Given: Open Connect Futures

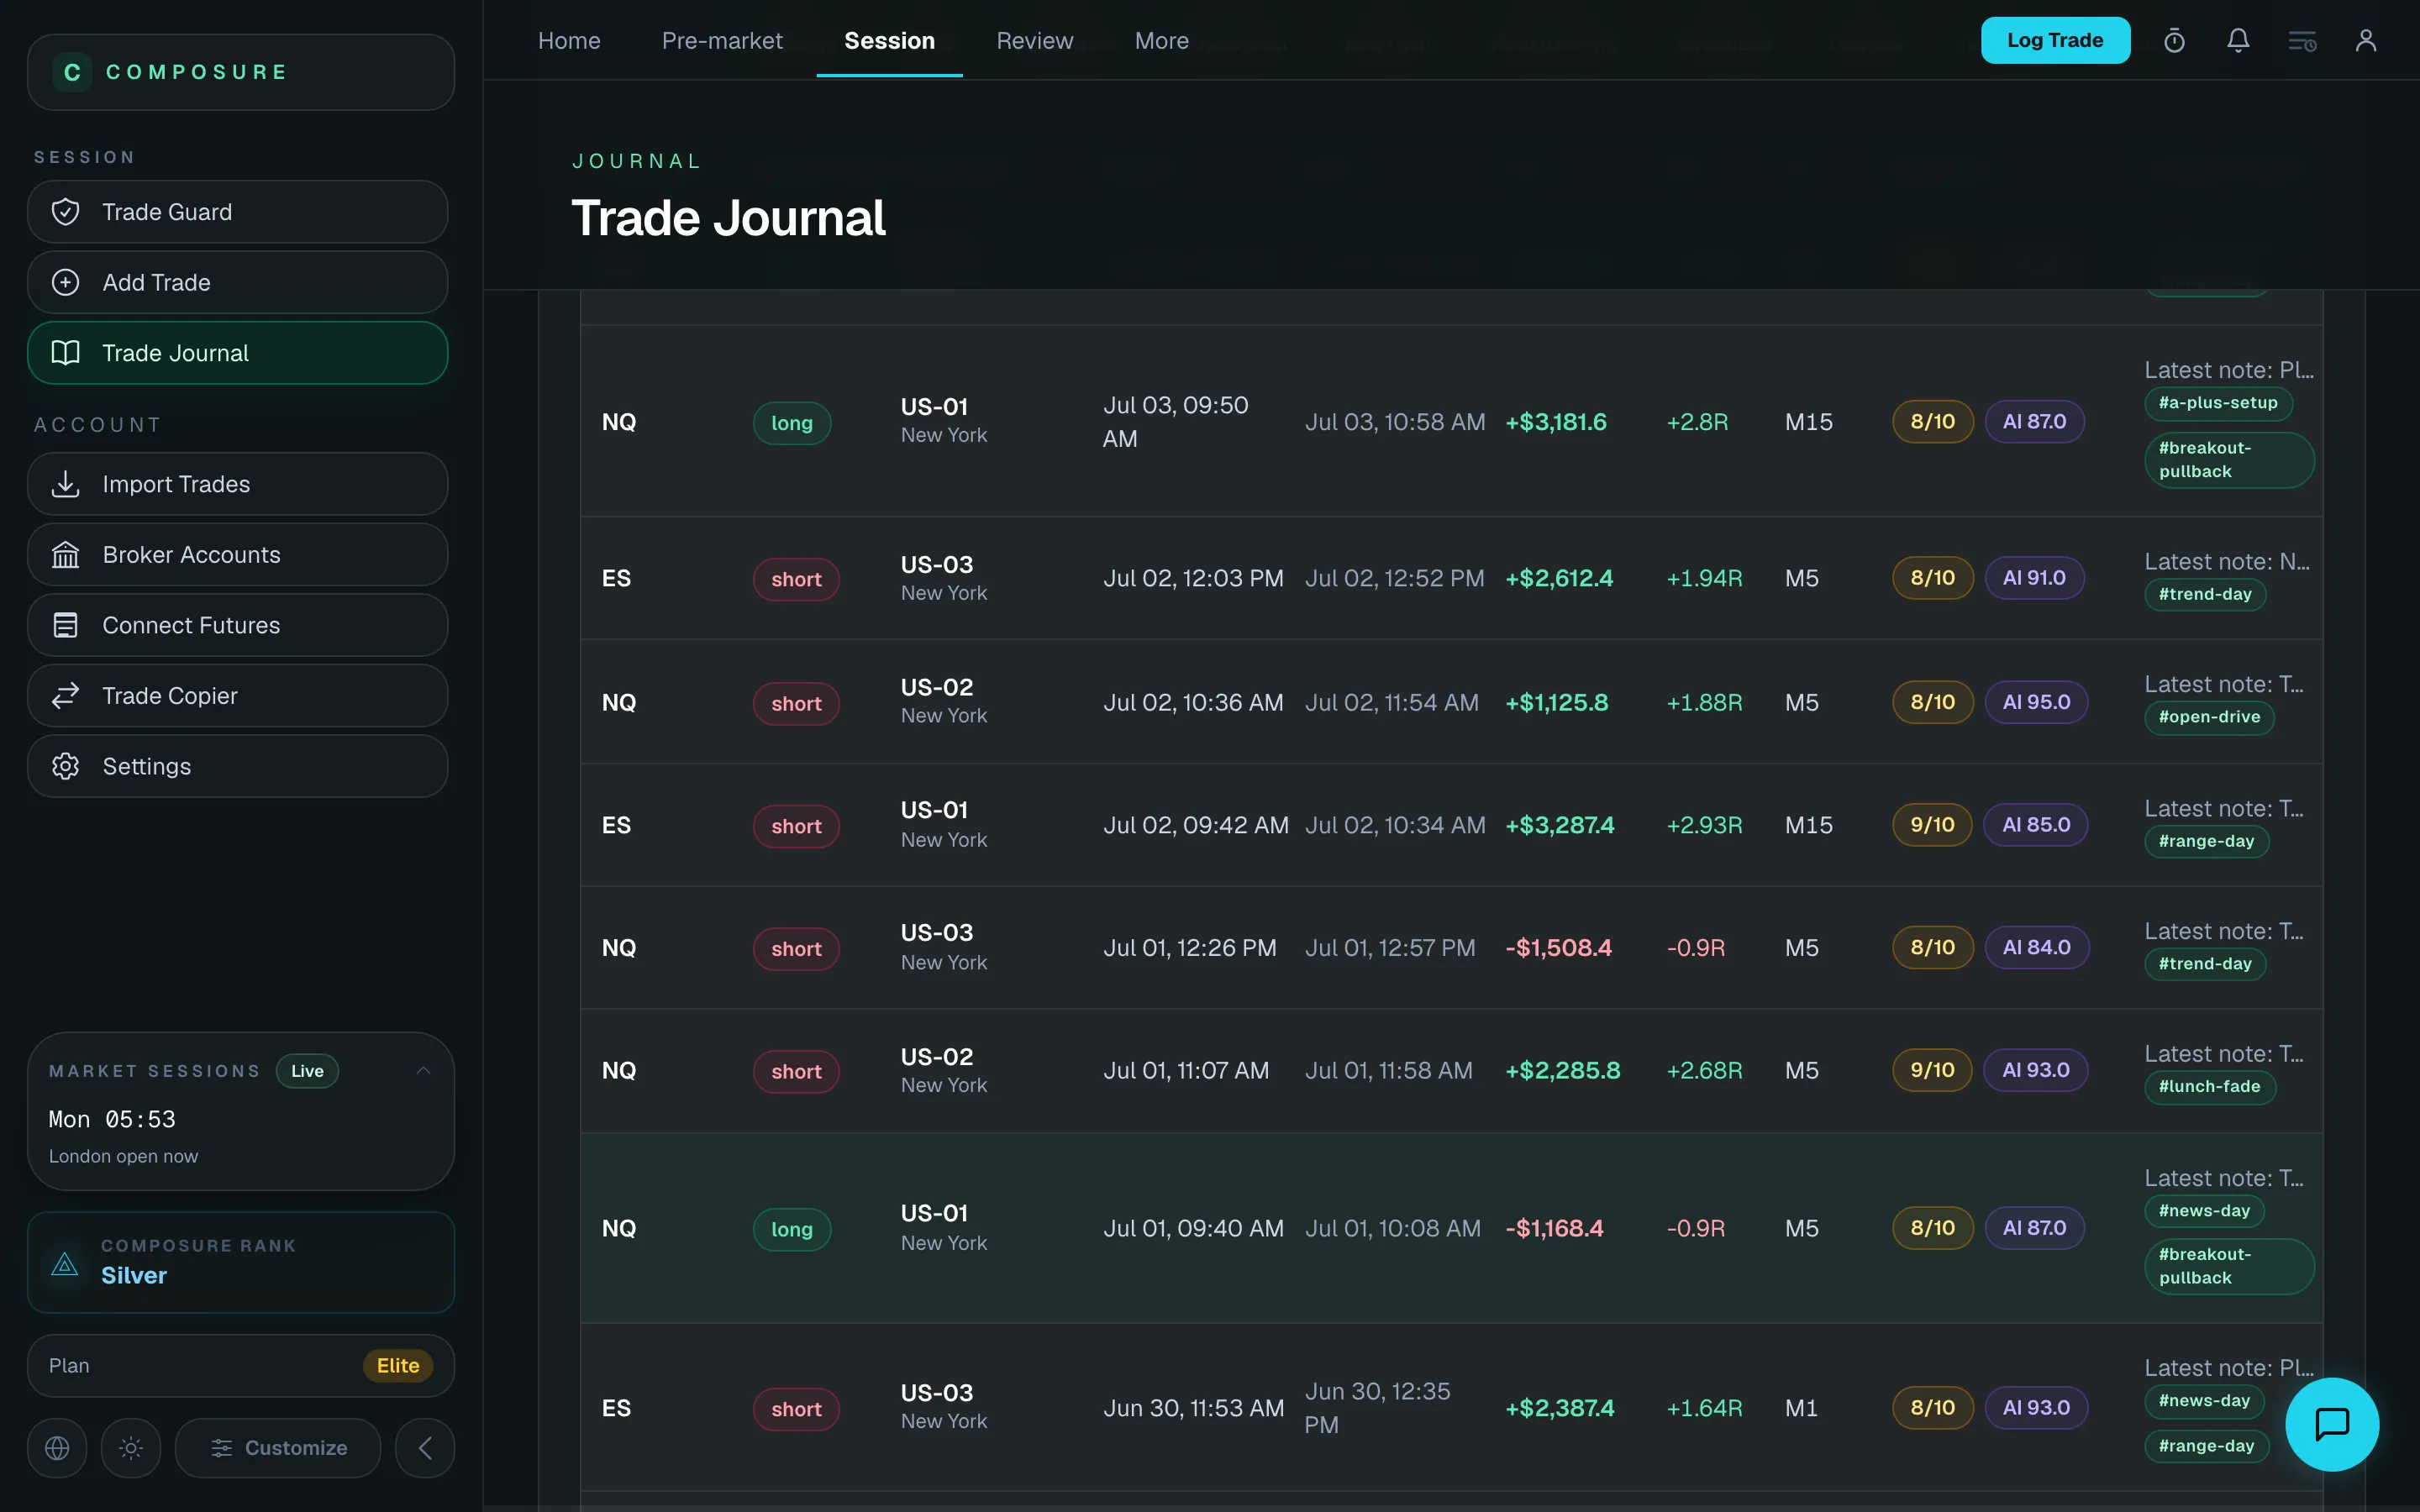Looking at the screenshot, I should click(238, 625).
